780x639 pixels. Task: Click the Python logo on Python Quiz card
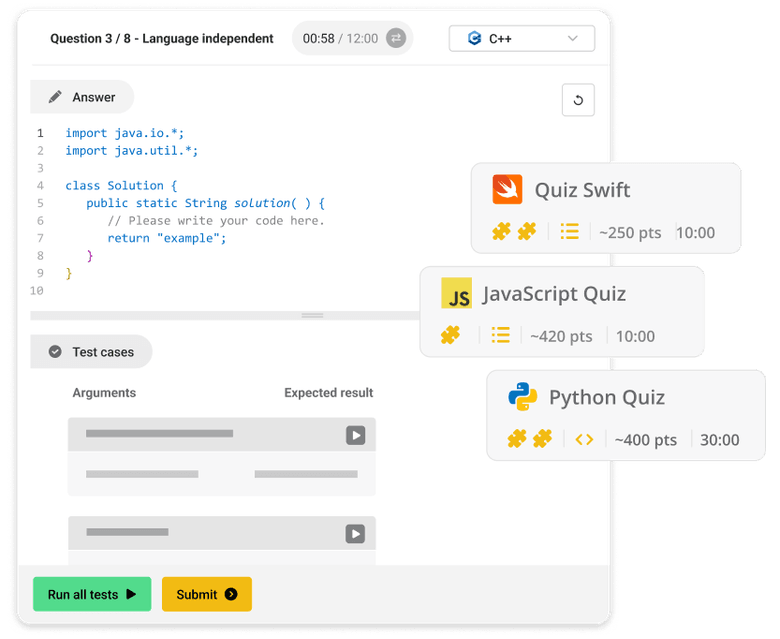(x=522, y=397)
